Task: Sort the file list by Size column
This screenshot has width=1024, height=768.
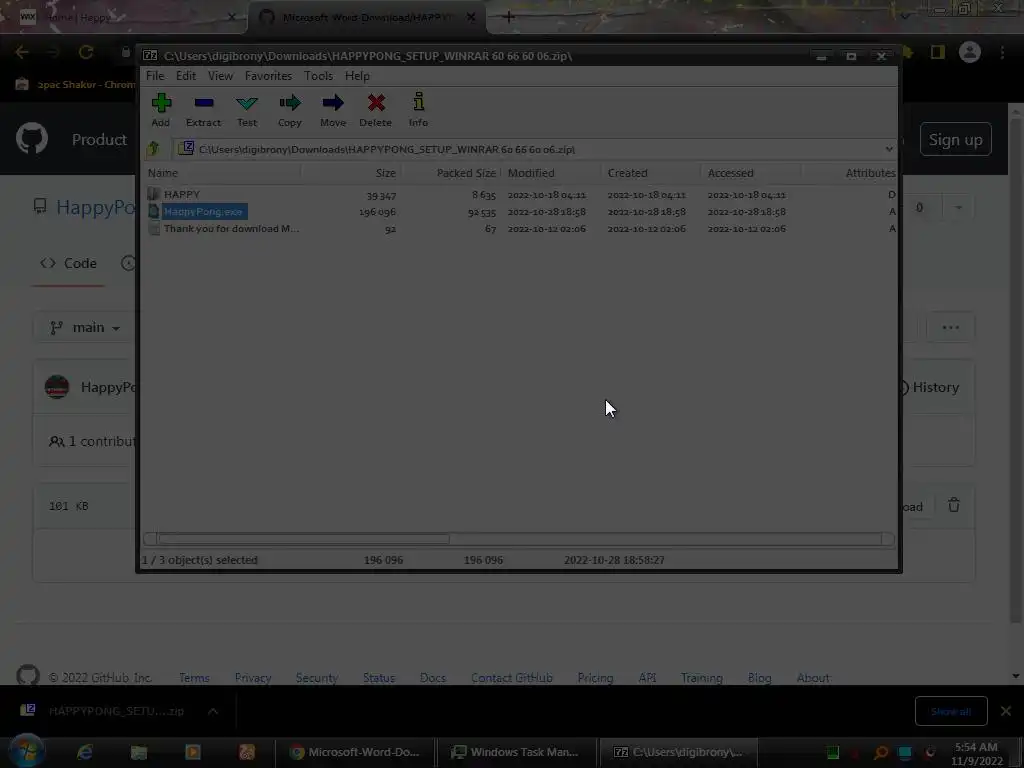Action: tap(351, 173)
